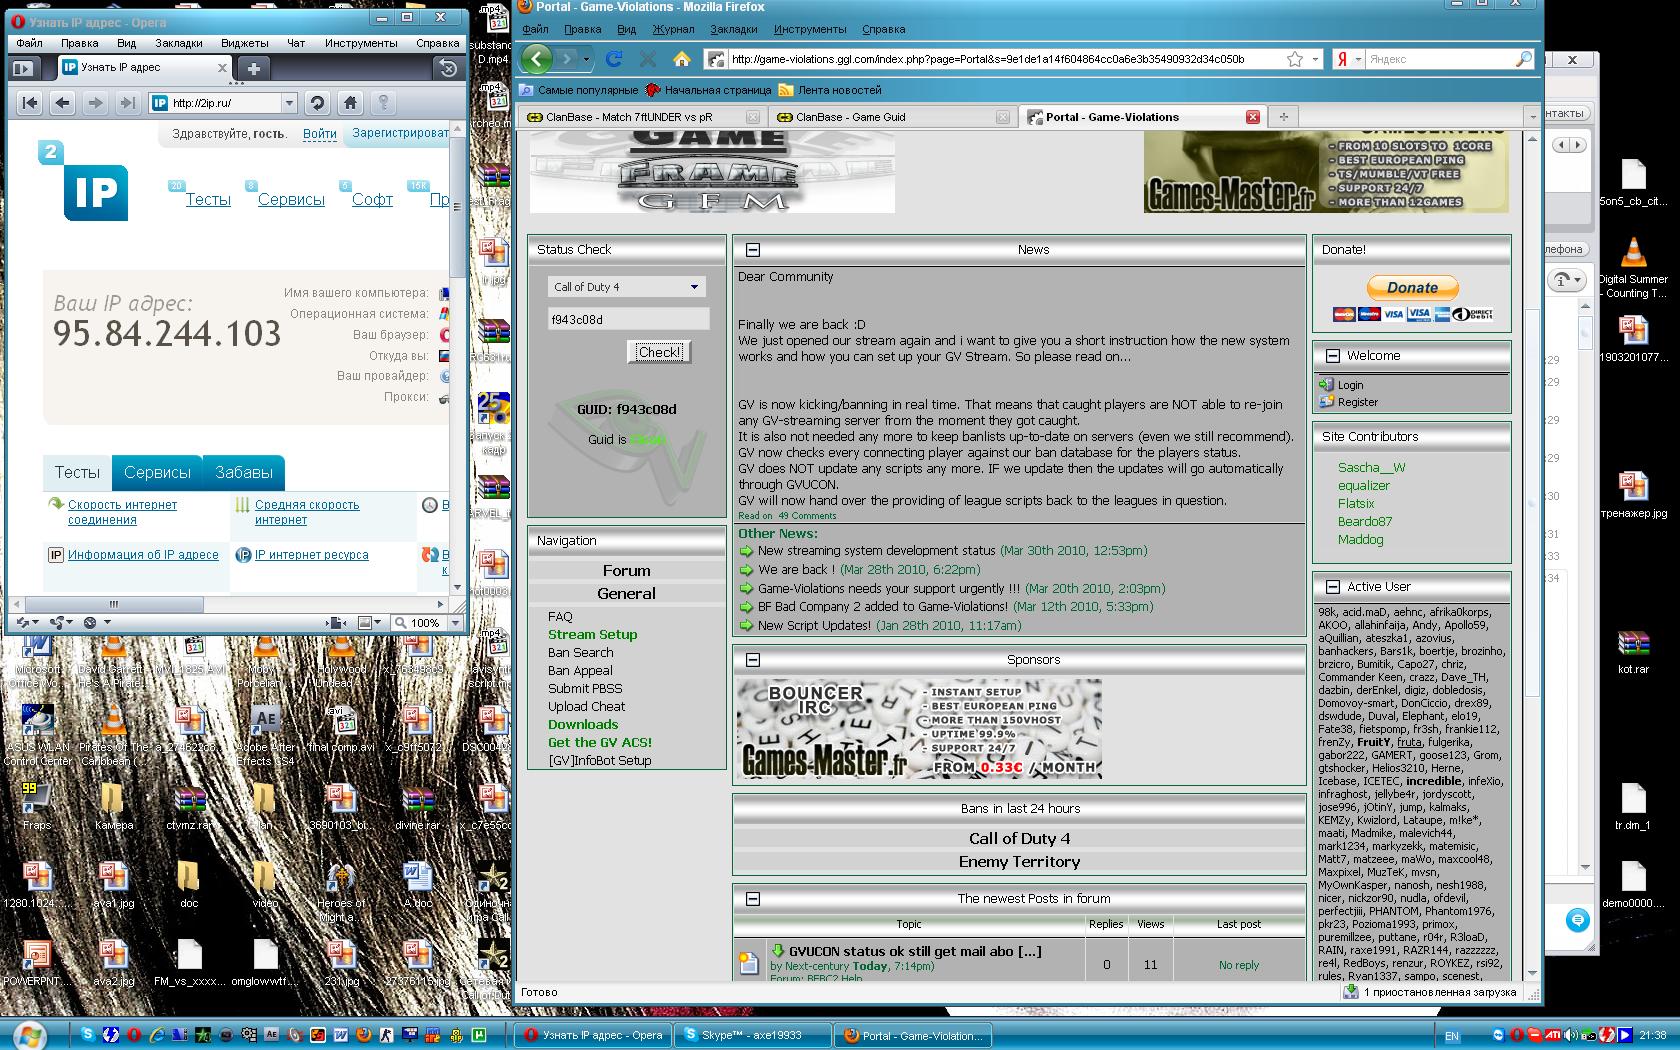Open the 'Stream Setup' navigation link

tap(592, 635)
